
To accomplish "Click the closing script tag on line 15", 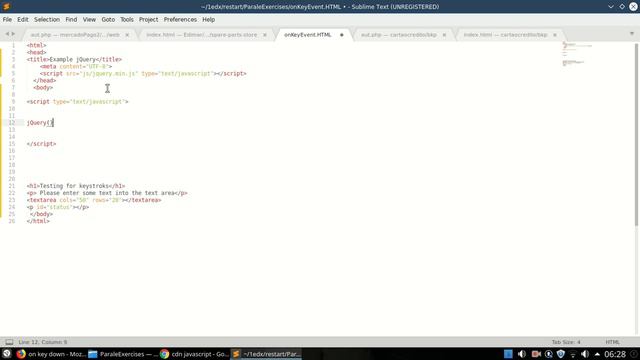I will click(x=41, y=144).
